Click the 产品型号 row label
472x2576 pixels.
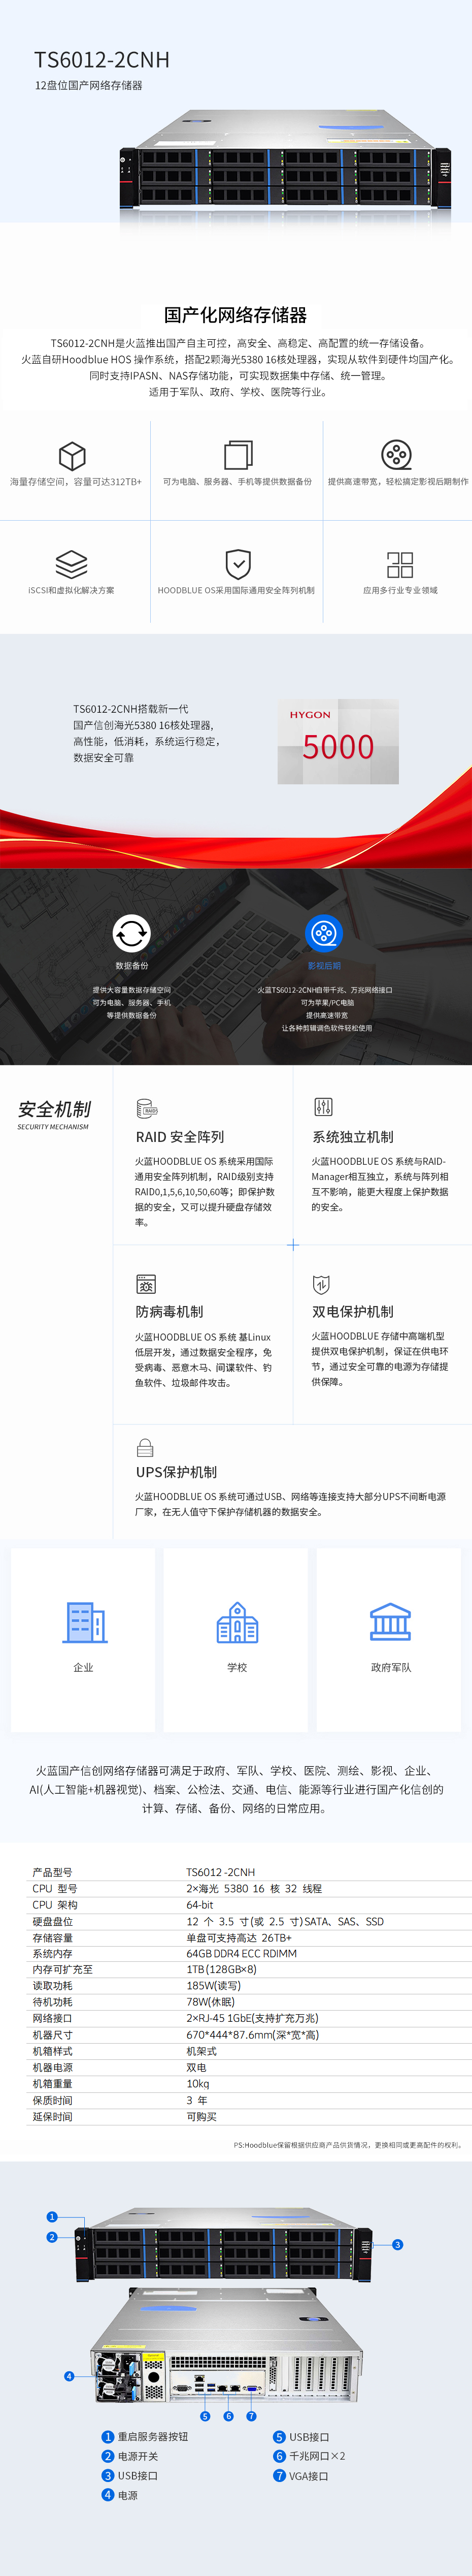click(52, 1872)
